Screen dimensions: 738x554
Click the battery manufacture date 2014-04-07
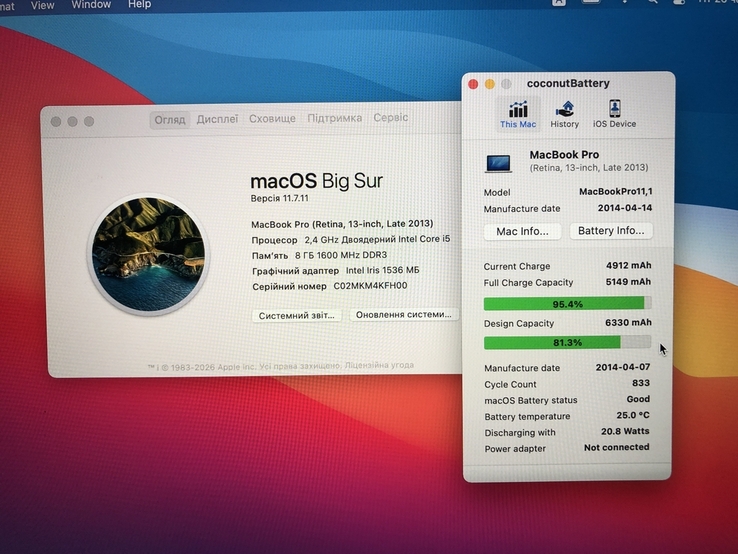pyautogui.click(x=622, y=367)
